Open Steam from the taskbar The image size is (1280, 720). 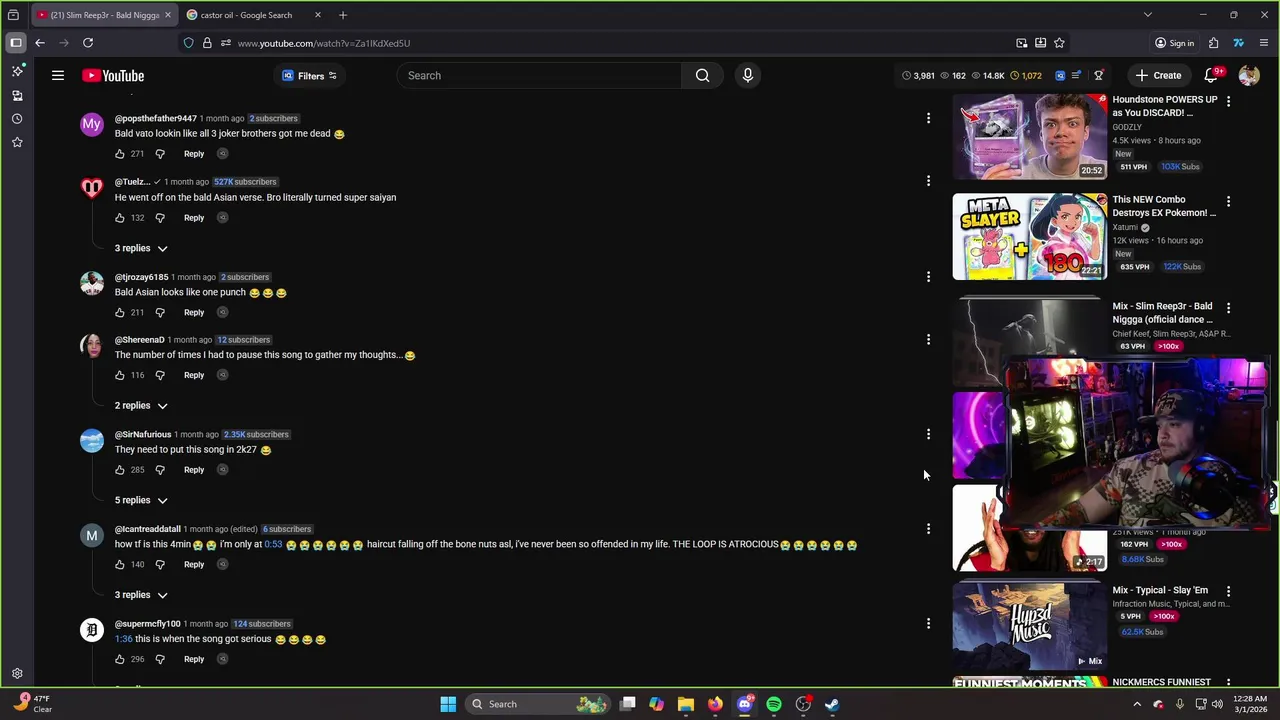coord(832,704)
